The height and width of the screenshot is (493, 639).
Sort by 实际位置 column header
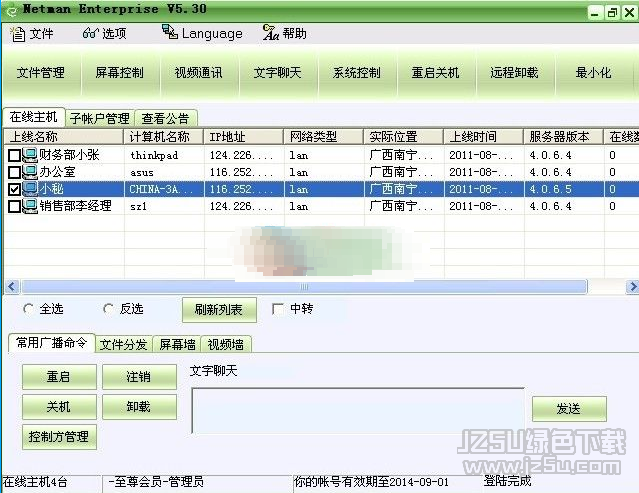(x=403, y=136)
